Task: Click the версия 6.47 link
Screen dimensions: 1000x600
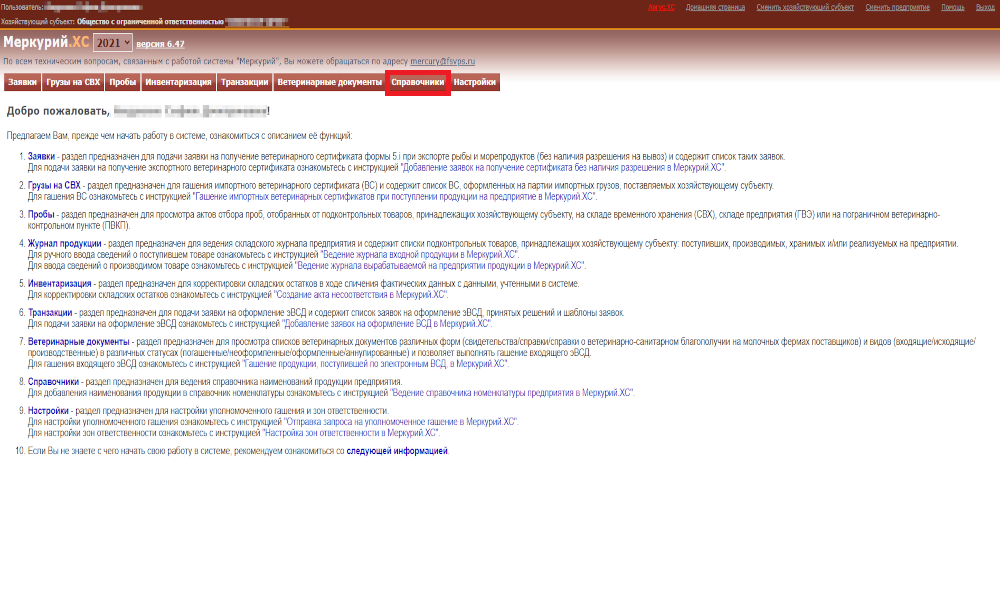Action: (160, 44)
